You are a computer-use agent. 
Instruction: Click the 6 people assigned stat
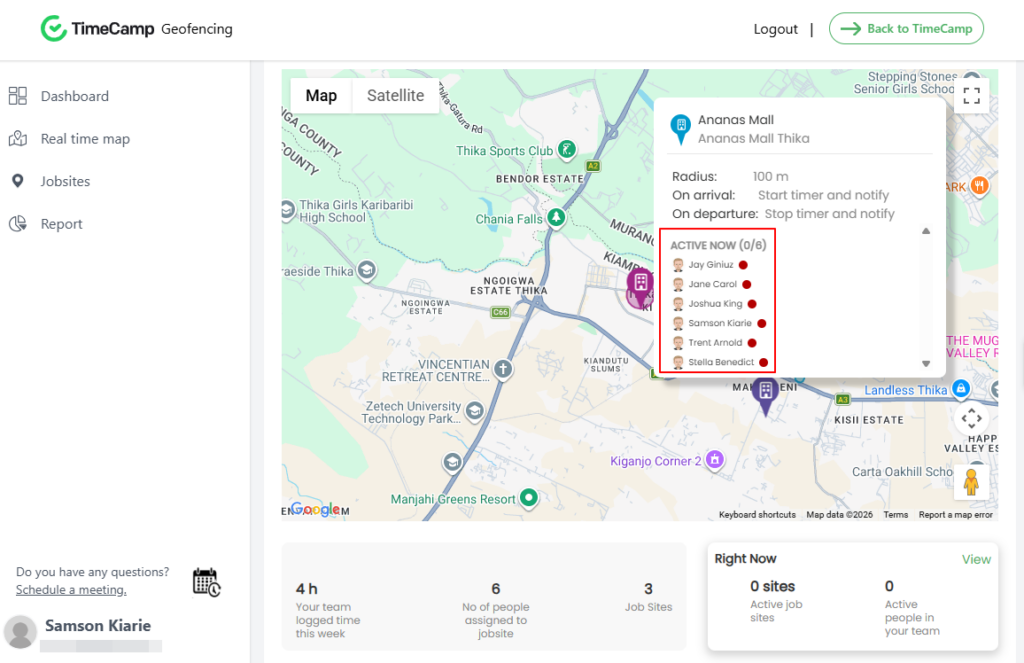tap(496, 610)
